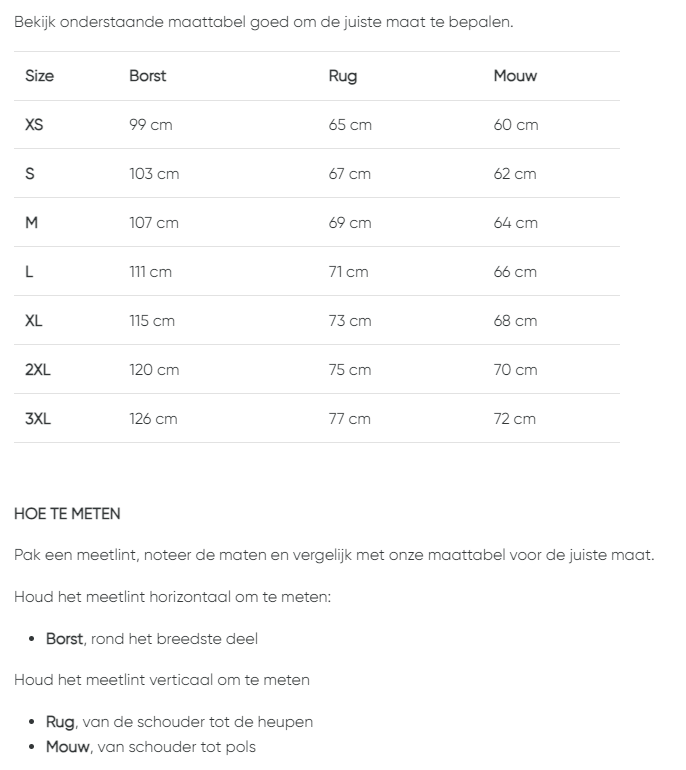Click the 99 cm chest value
Viewport: 686px width, 770px height.
click(151, 125)
